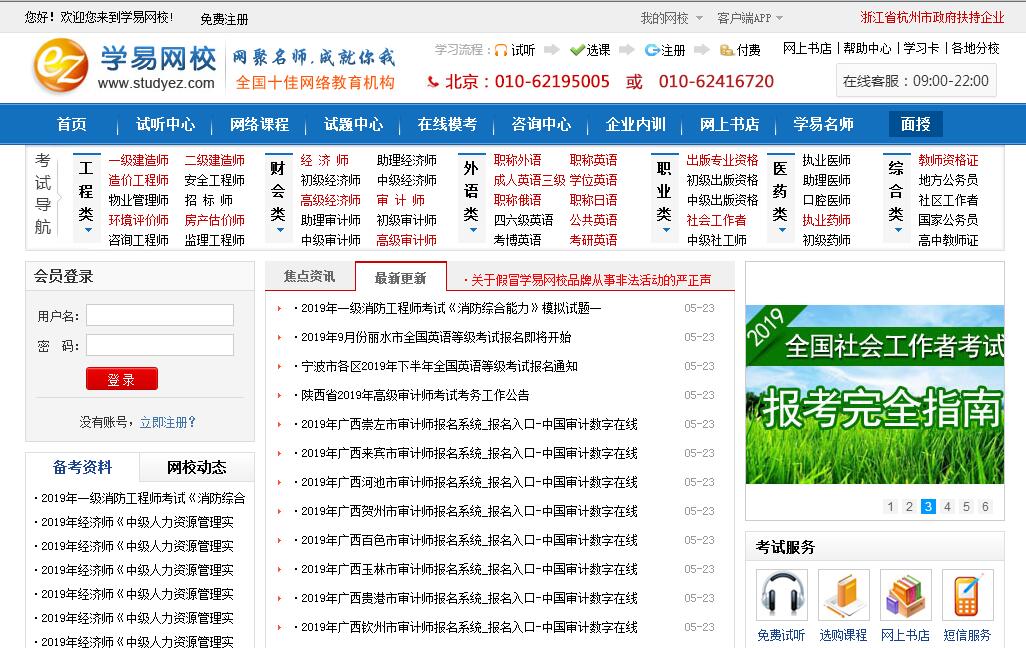1026x648 pixels.
Task: Click the 试听 headphone step icon
Action: [x=501, y=50]
